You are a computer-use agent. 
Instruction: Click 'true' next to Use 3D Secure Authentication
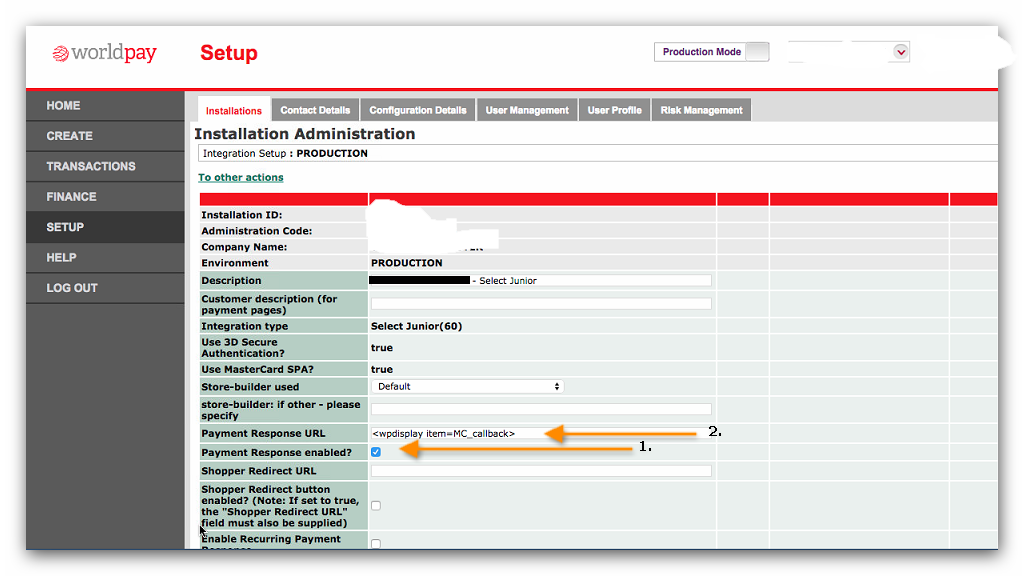click(382, 348)
